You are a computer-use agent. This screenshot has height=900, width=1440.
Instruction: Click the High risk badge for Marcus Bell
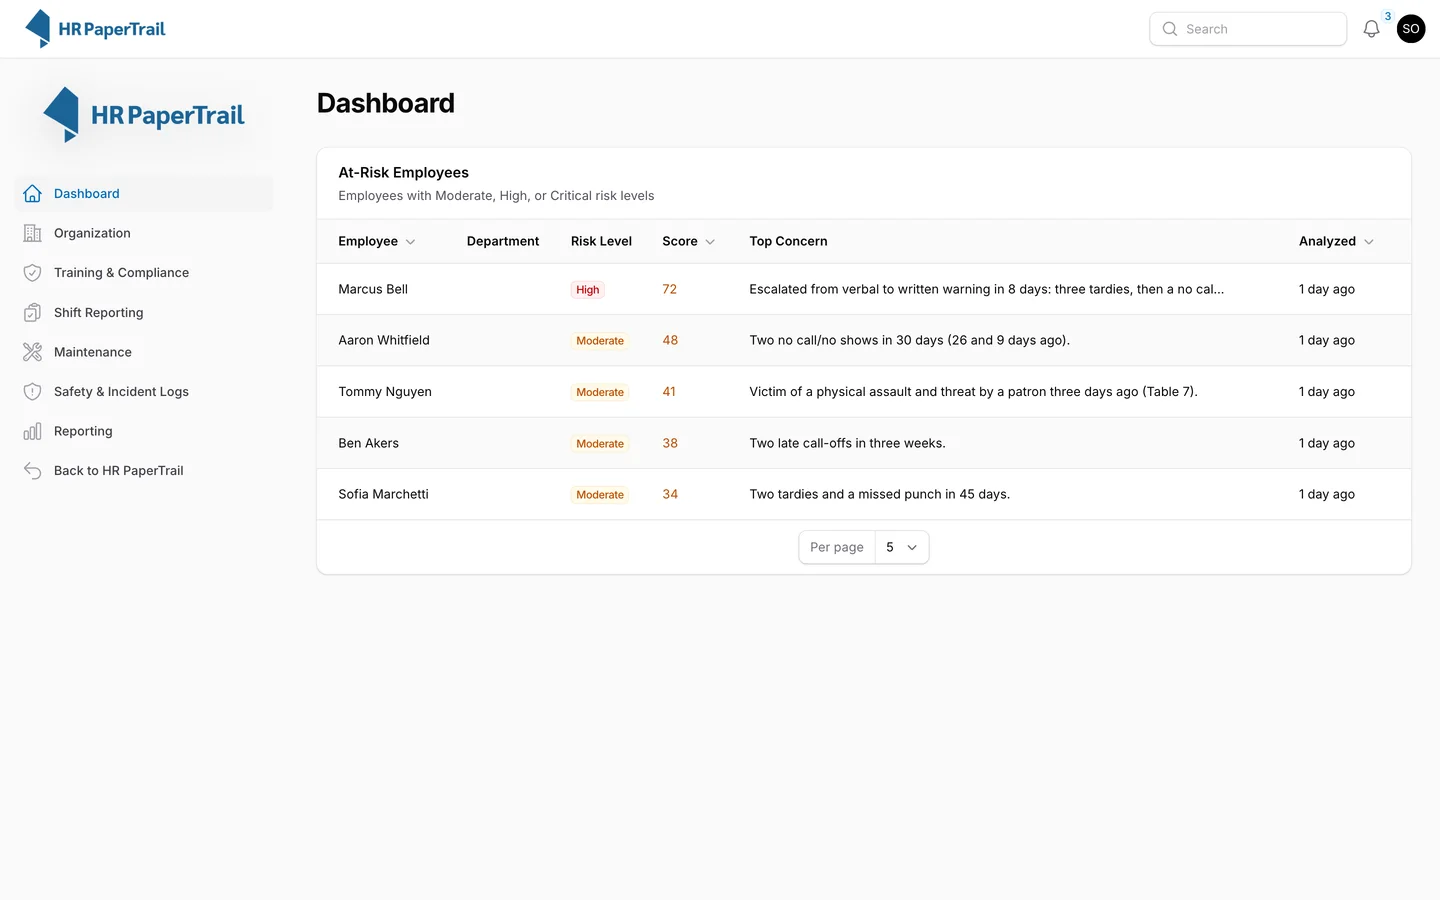588,290
